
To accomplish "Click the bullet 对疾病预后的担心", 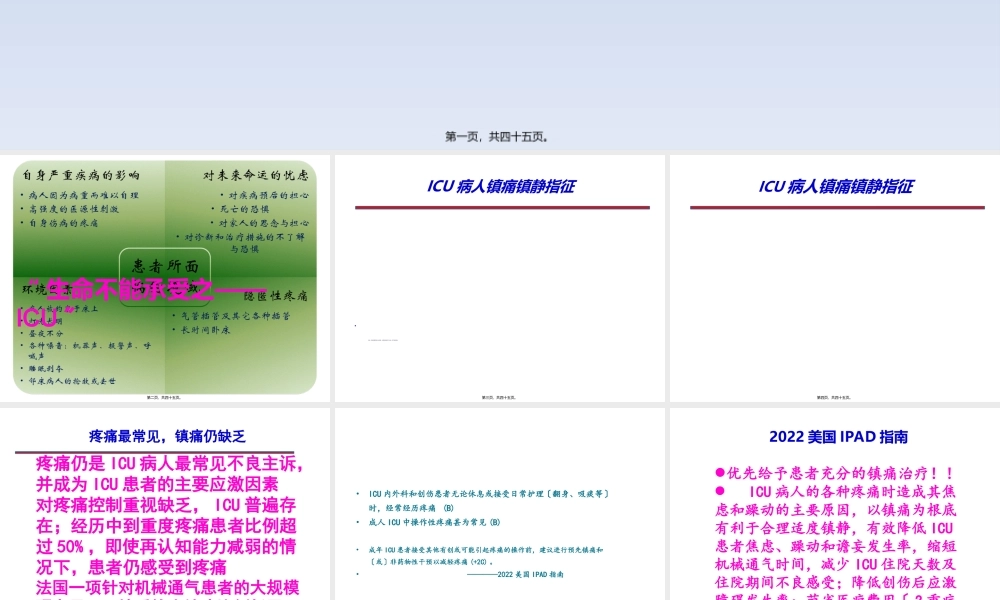I will tap(268, 195).
